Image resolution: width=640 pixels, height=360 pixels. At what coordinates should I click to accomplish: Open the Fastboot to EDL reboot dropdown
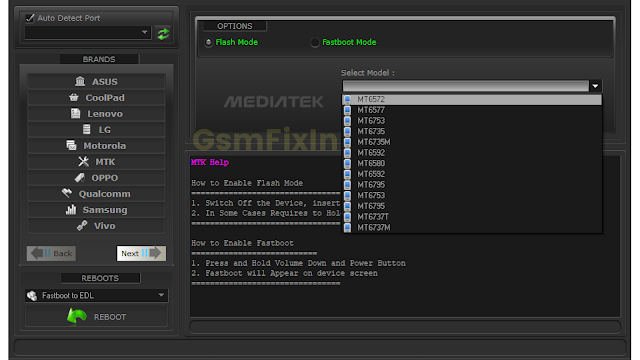pos(96,295)
